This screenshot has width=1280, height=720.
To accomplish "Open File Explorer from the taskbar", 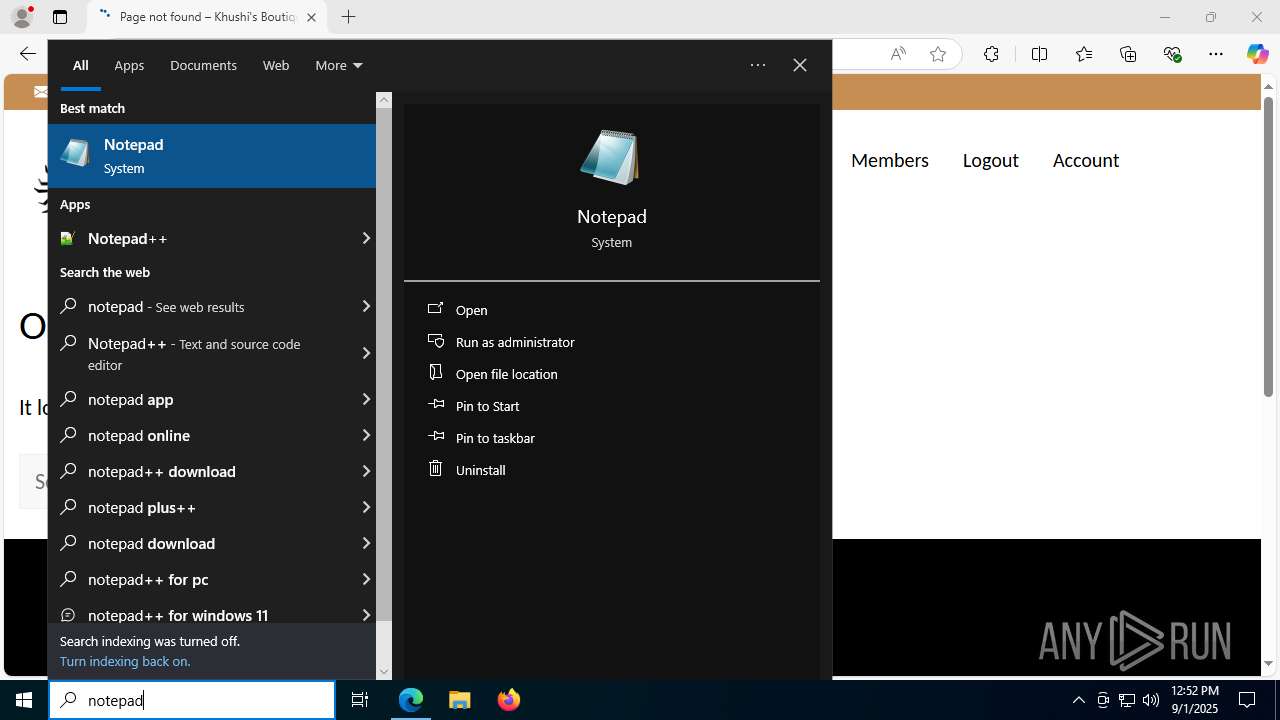I will 460,700.
